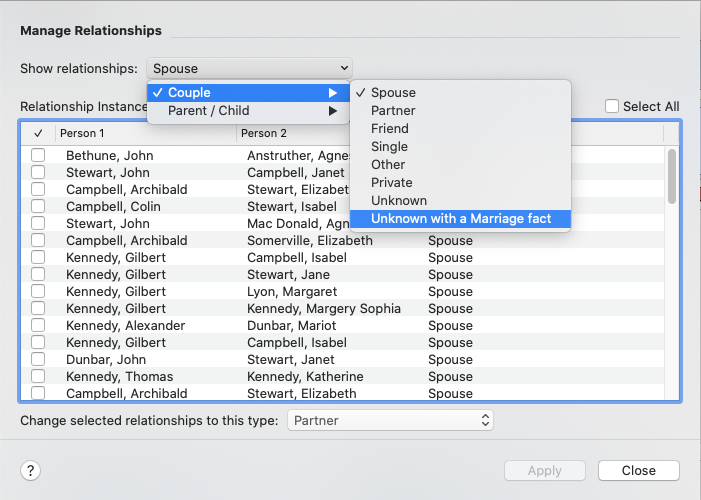Open the change relationship type Partner dropdown

(x=390, y=421)
